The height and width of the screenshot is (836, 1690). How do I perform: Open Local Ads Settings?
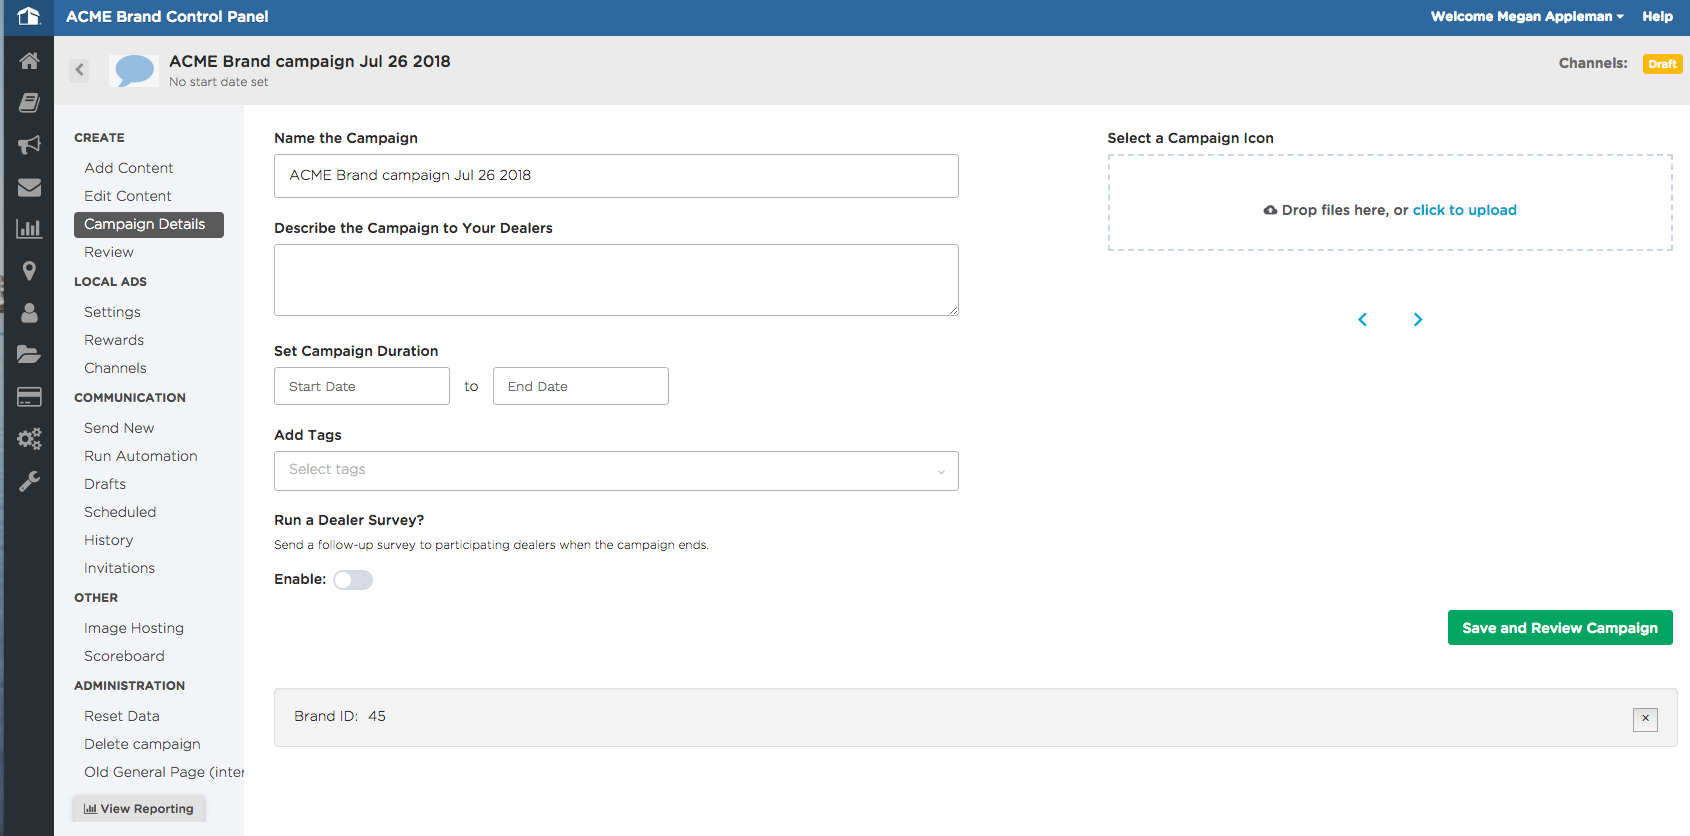[x=112, y=312]
